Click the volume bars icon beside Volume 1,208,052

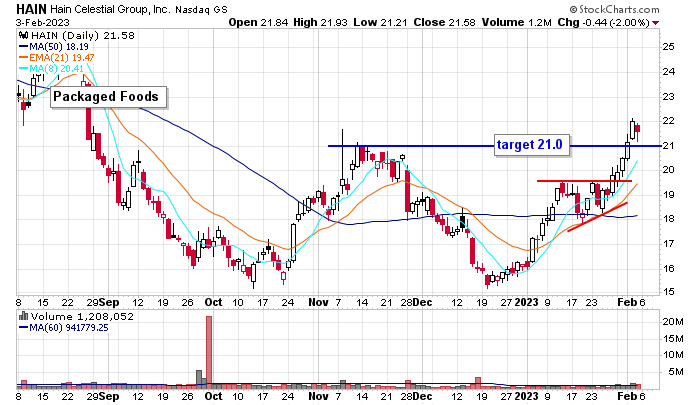coord(23,316)
